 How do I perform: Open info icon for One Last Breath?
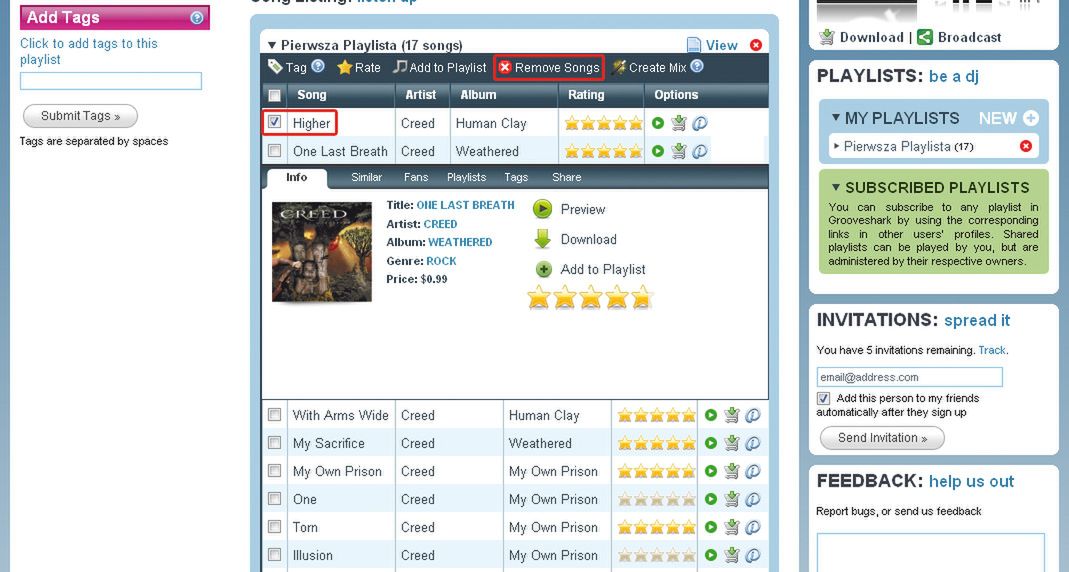pyautogui.click(x=699, y=151)
